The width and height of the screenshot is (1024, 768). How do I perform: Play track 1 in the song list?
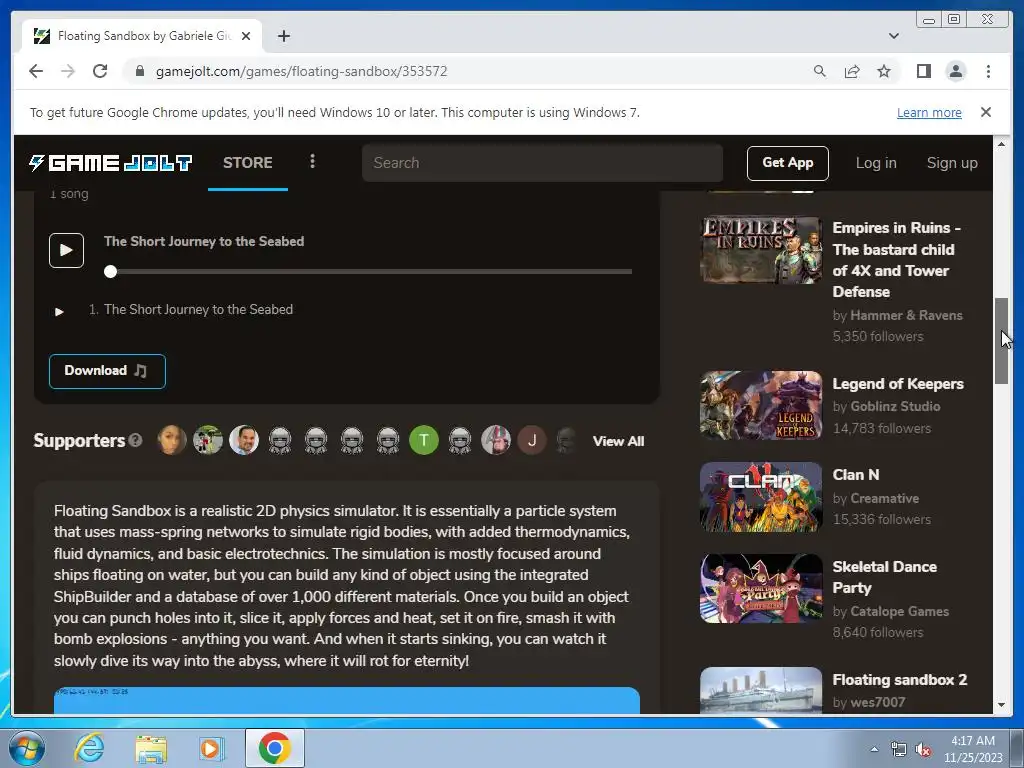tap(59, 312)
